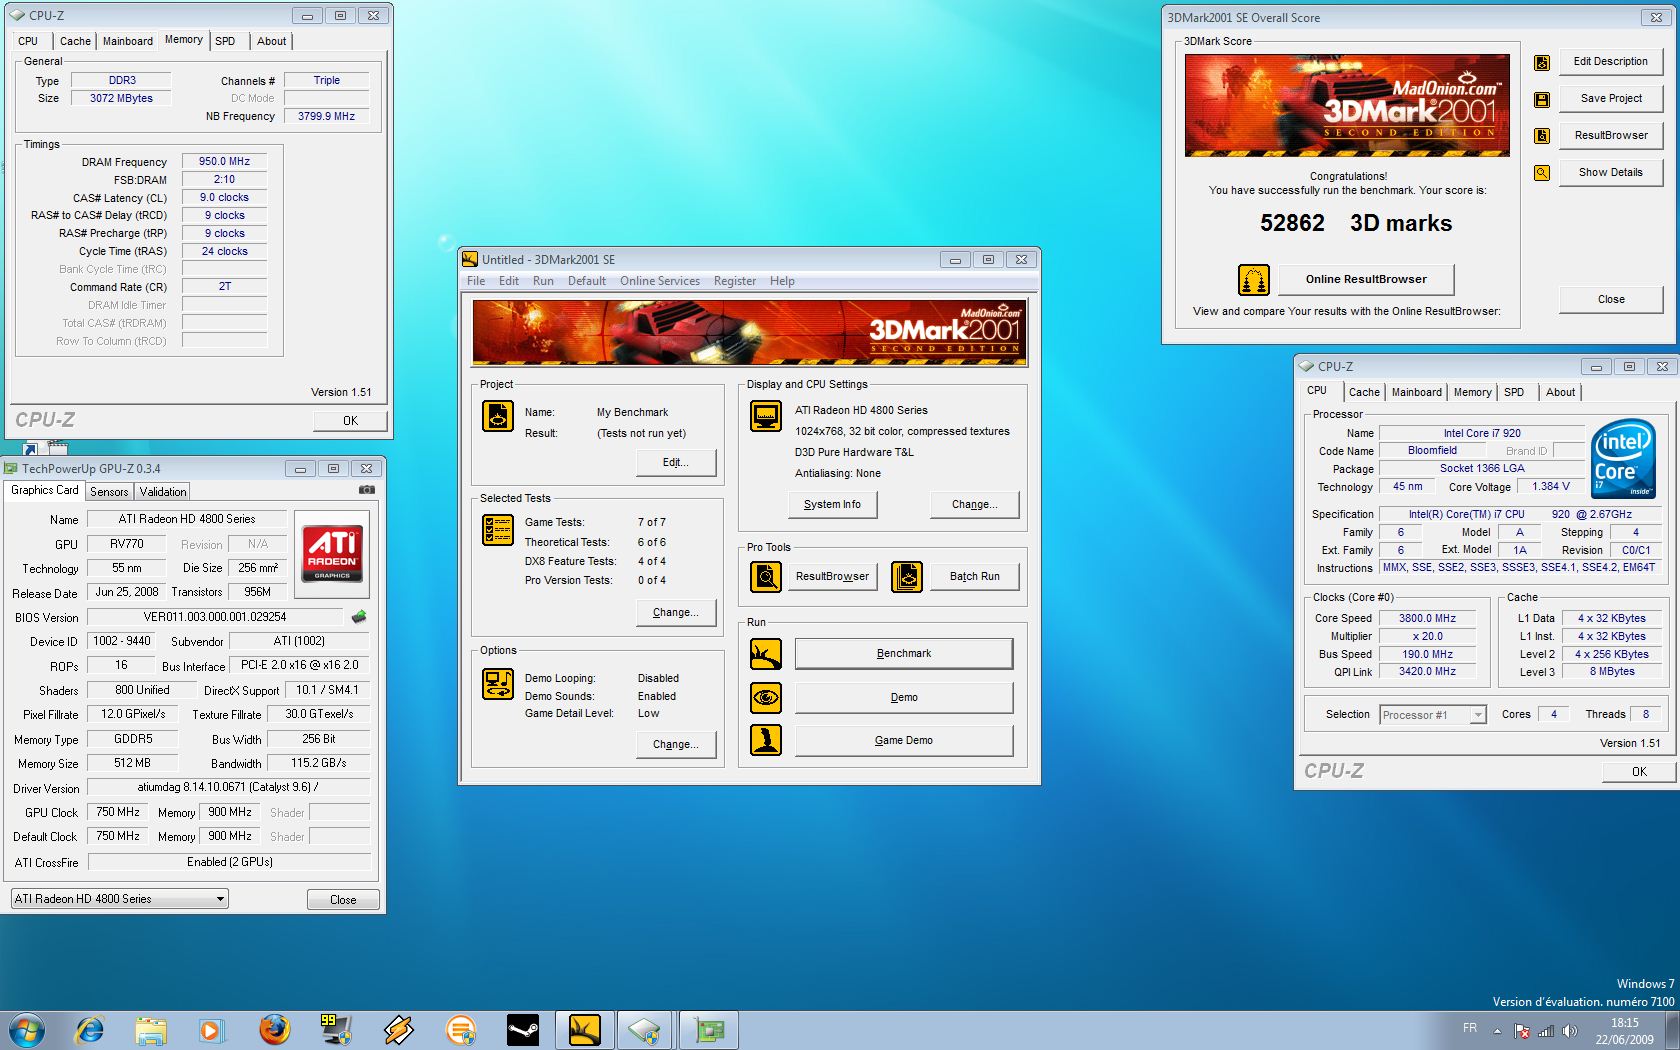Click the Close button in GPU-Z
The image size is (1680, 1050).
click(x=343, y=900)
